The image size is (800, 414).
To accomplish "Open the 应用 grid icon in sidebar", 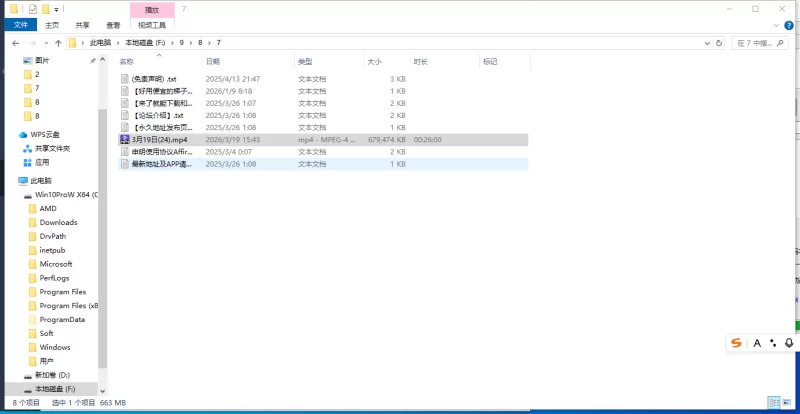I will tap(28, 162).
